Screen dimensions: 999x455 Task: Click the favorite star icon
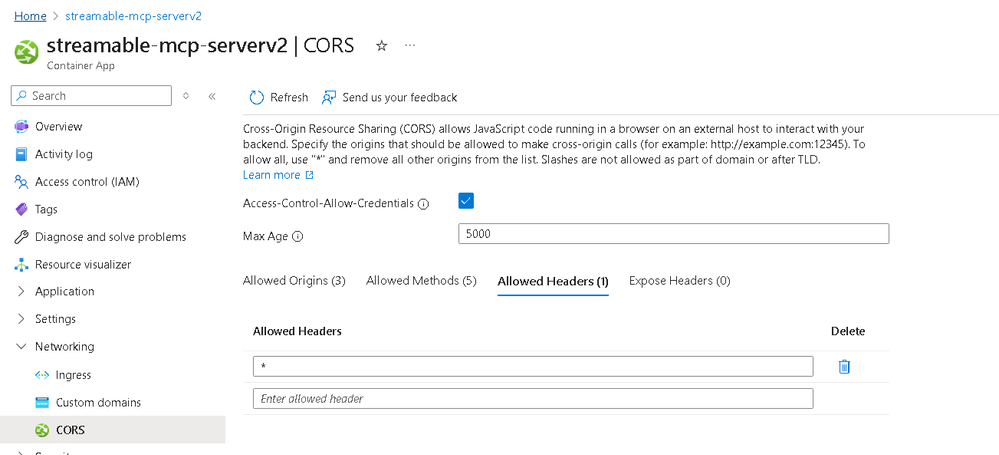381,46
